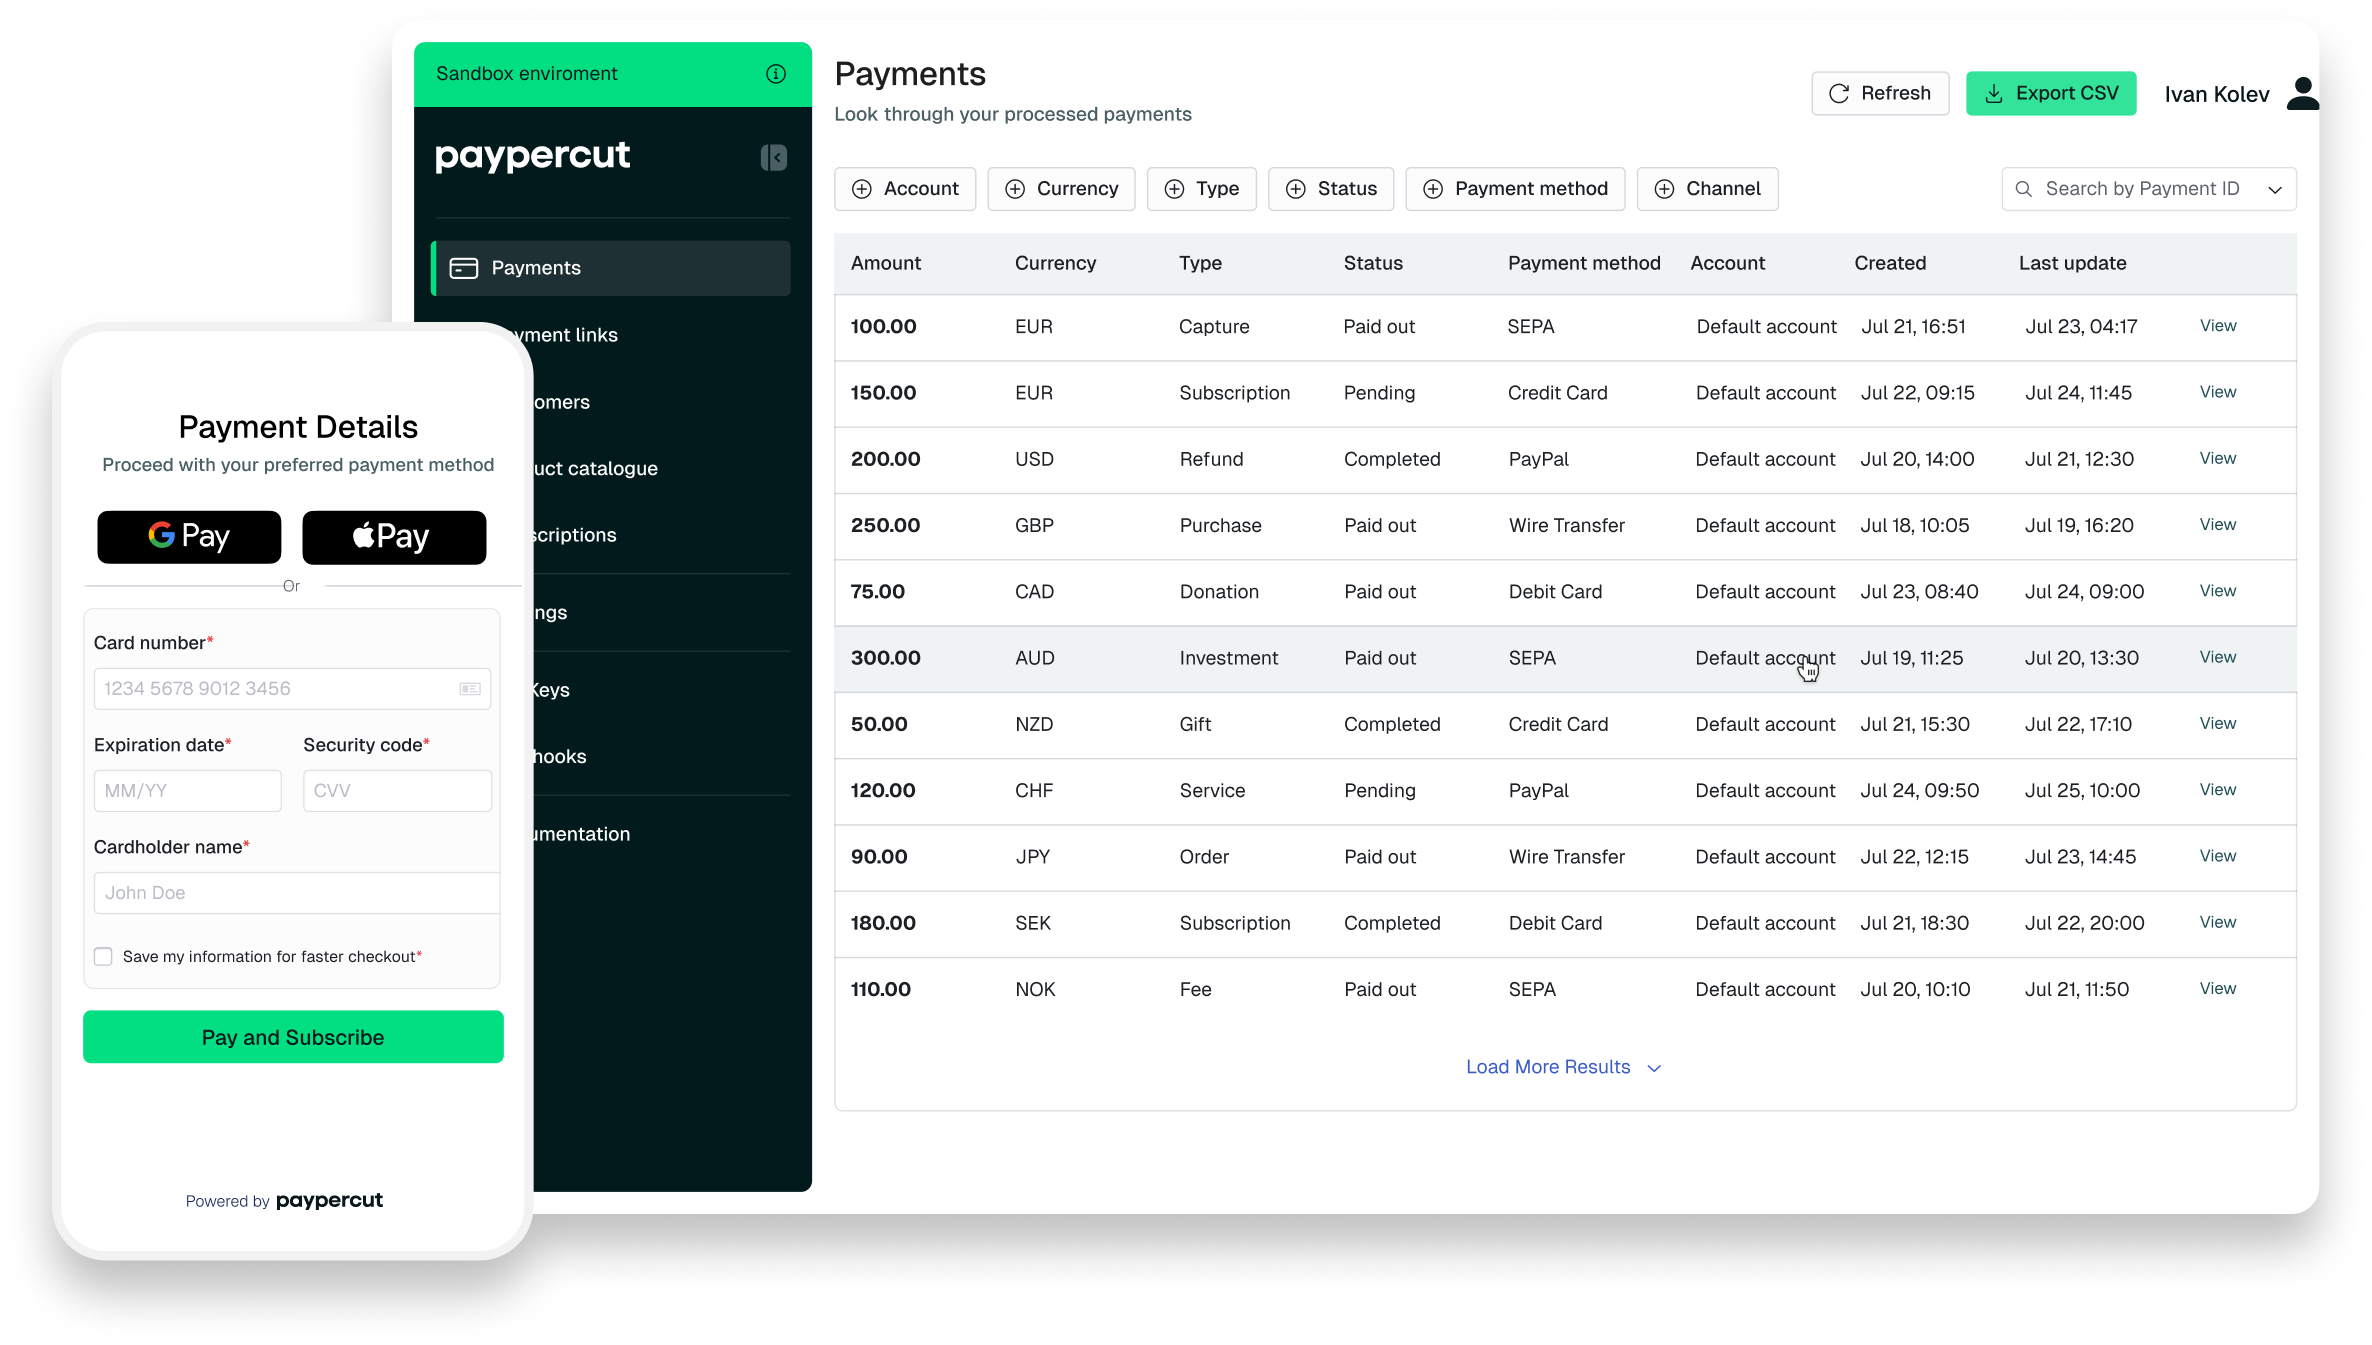This screenshot has height=1345, width=2372.
Task: View the 300.00 AUD payment
Action: (2217, 657)
